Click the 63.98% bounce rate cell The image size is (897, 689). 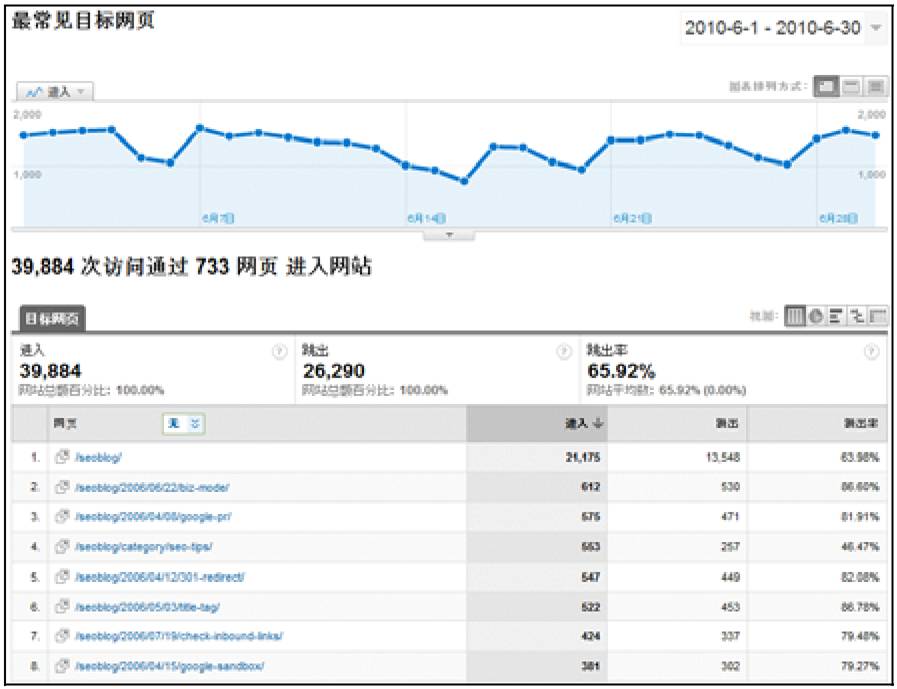[x=860, y=457]
